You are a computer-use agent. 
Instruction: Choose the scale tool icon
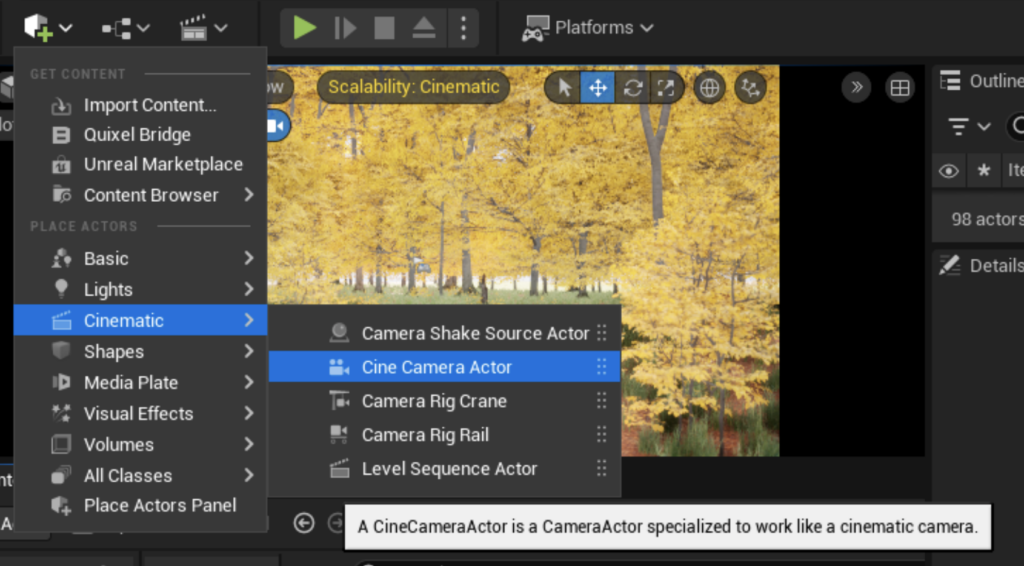665,88
